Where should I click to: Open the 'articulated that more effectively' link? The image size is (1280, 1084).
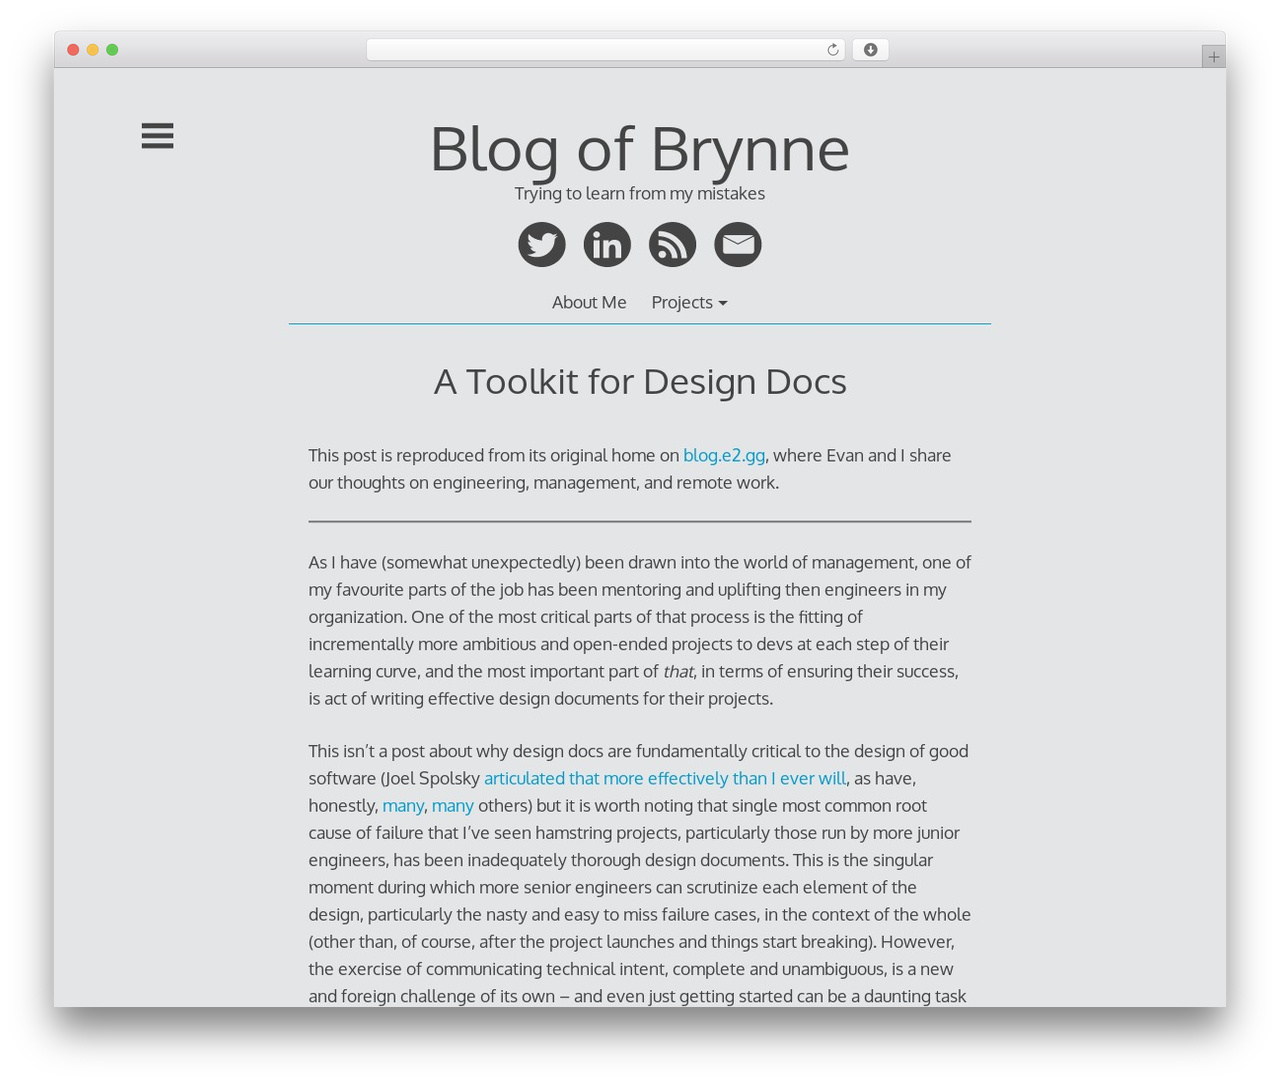pos(665,778)
